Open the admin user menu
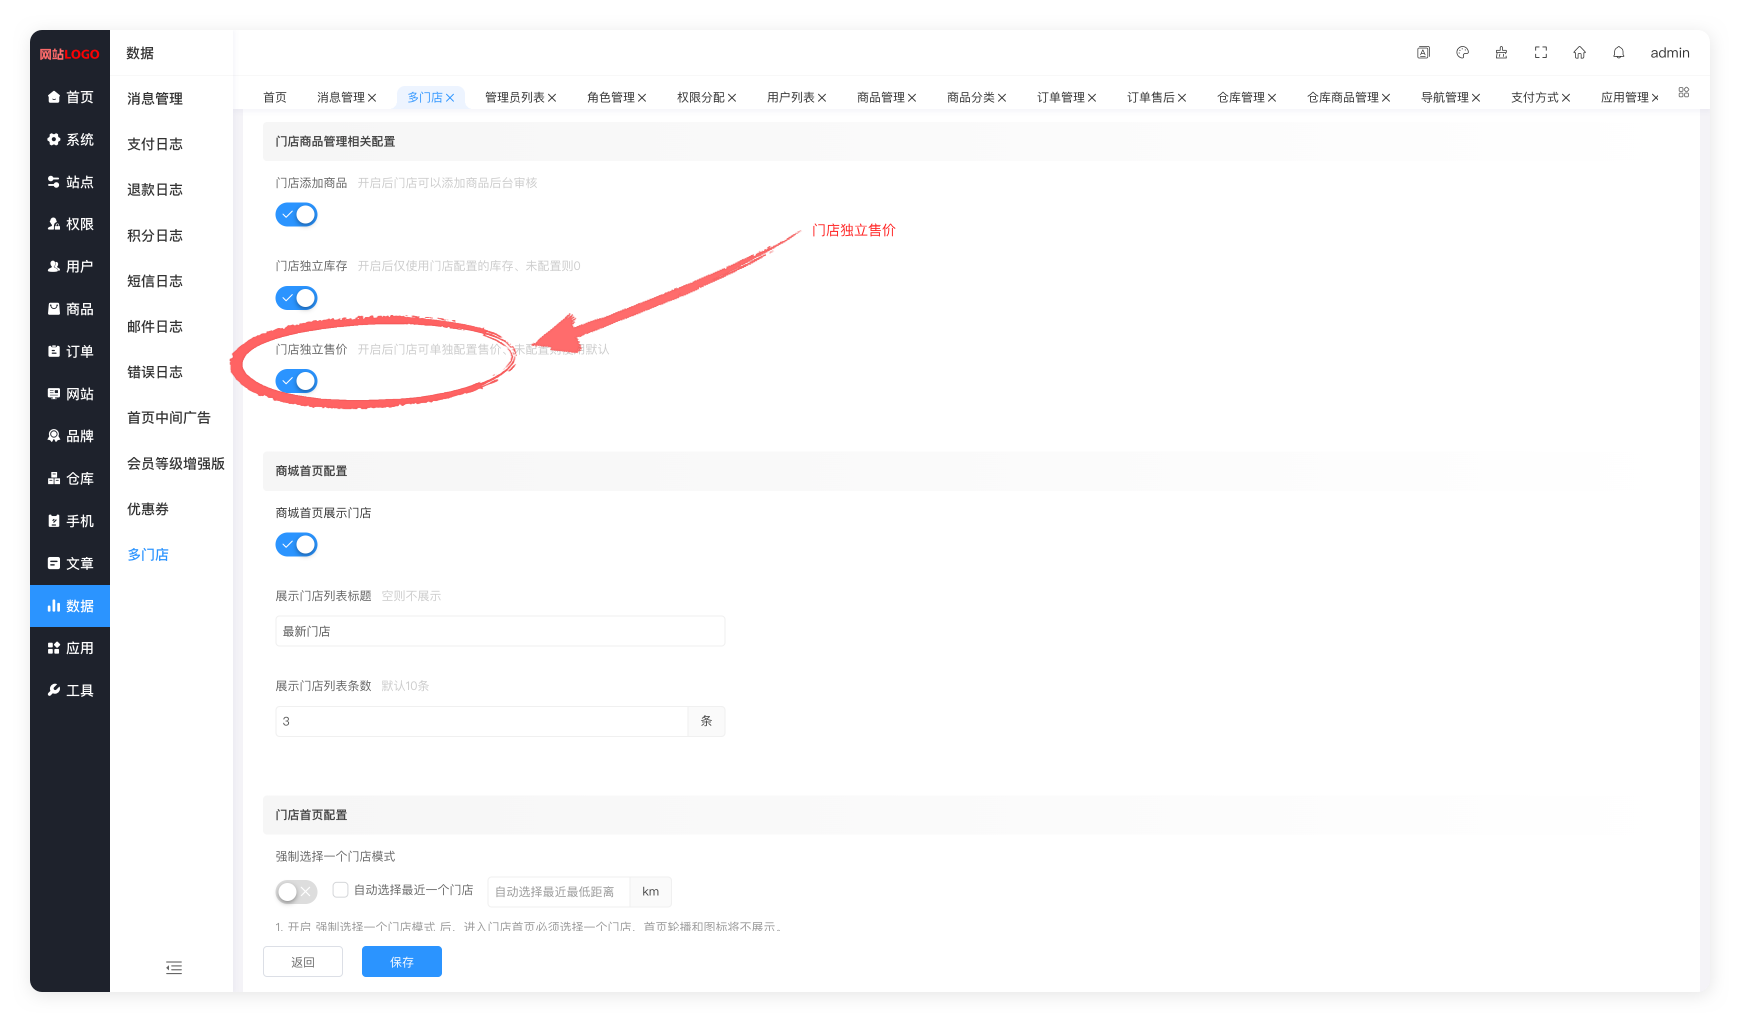This screenshot has width=1740, height=1022. 1669,53
